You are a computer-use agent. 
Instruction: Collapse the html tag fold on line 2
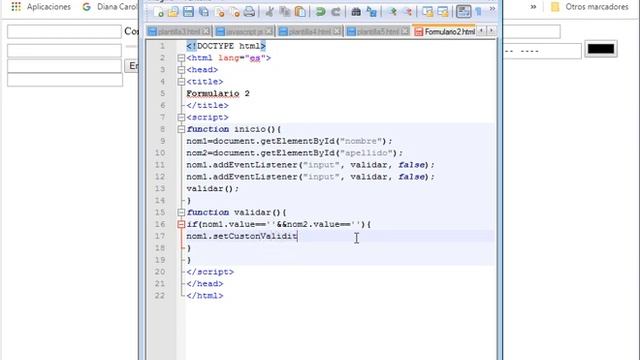181,58
